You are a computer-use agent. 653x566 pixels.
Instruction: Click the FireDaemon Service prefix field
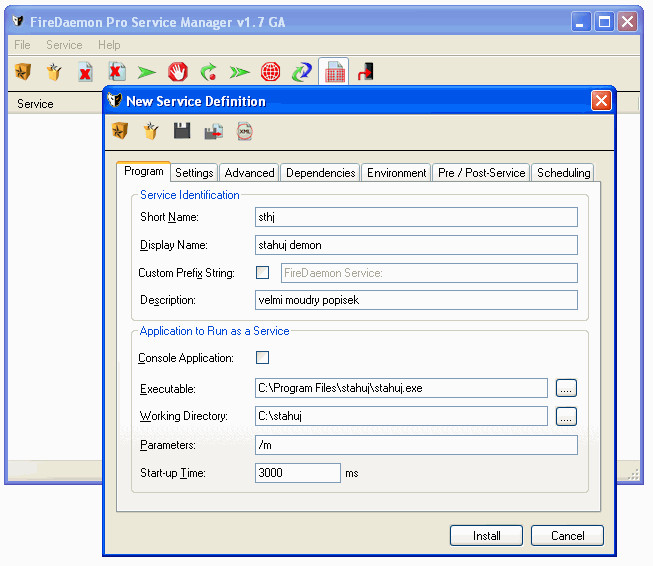click(429, 273)
